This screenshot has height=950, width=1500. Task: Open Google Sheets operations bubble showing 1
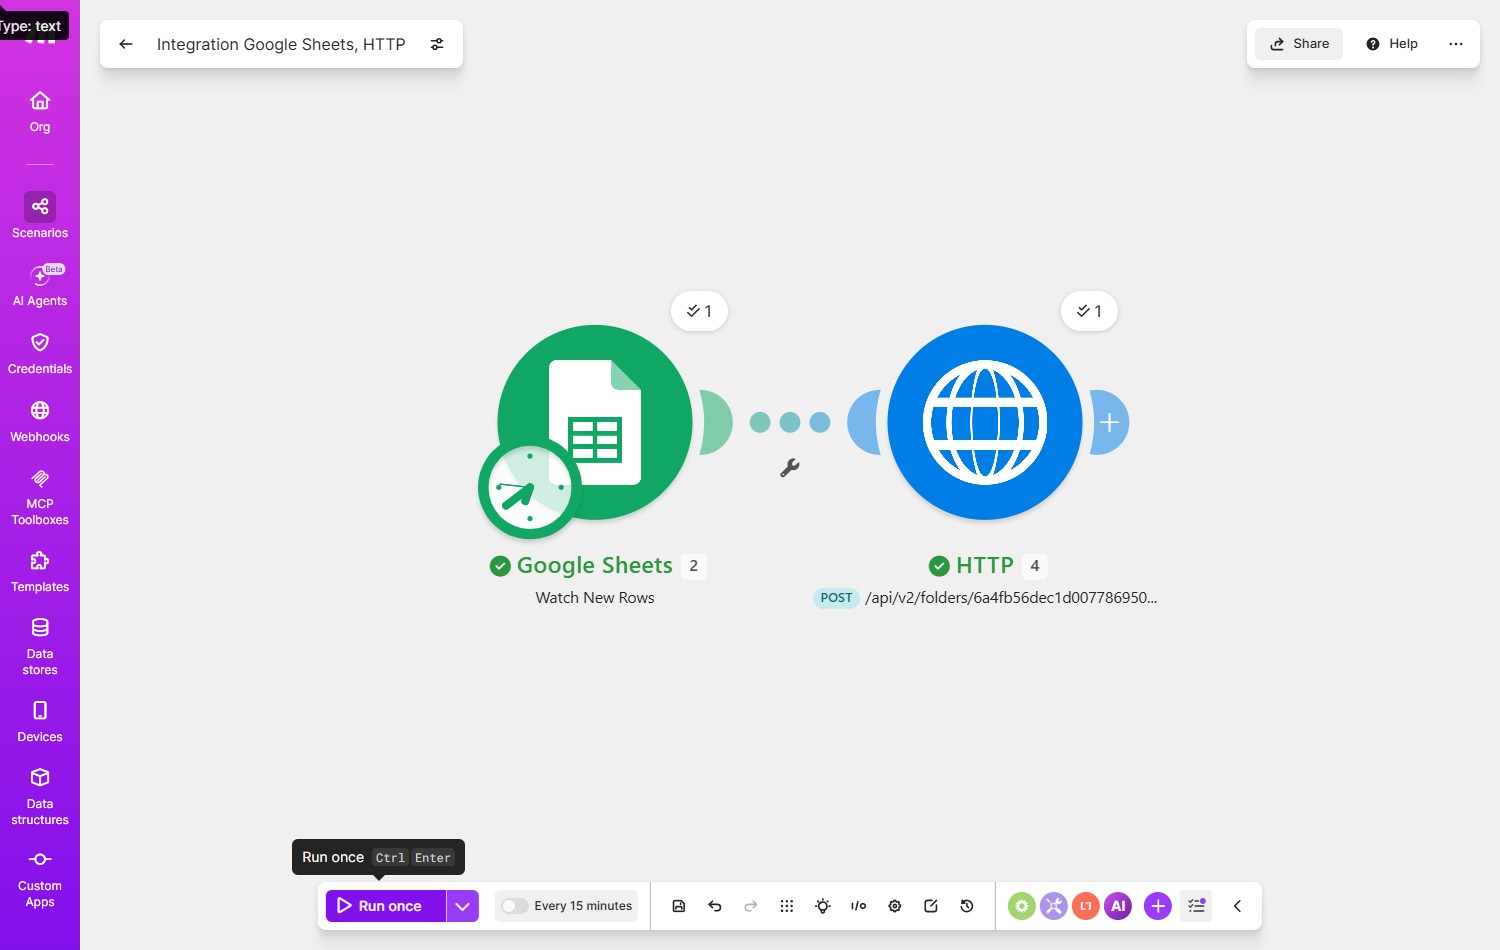click(x=699, y=311)
